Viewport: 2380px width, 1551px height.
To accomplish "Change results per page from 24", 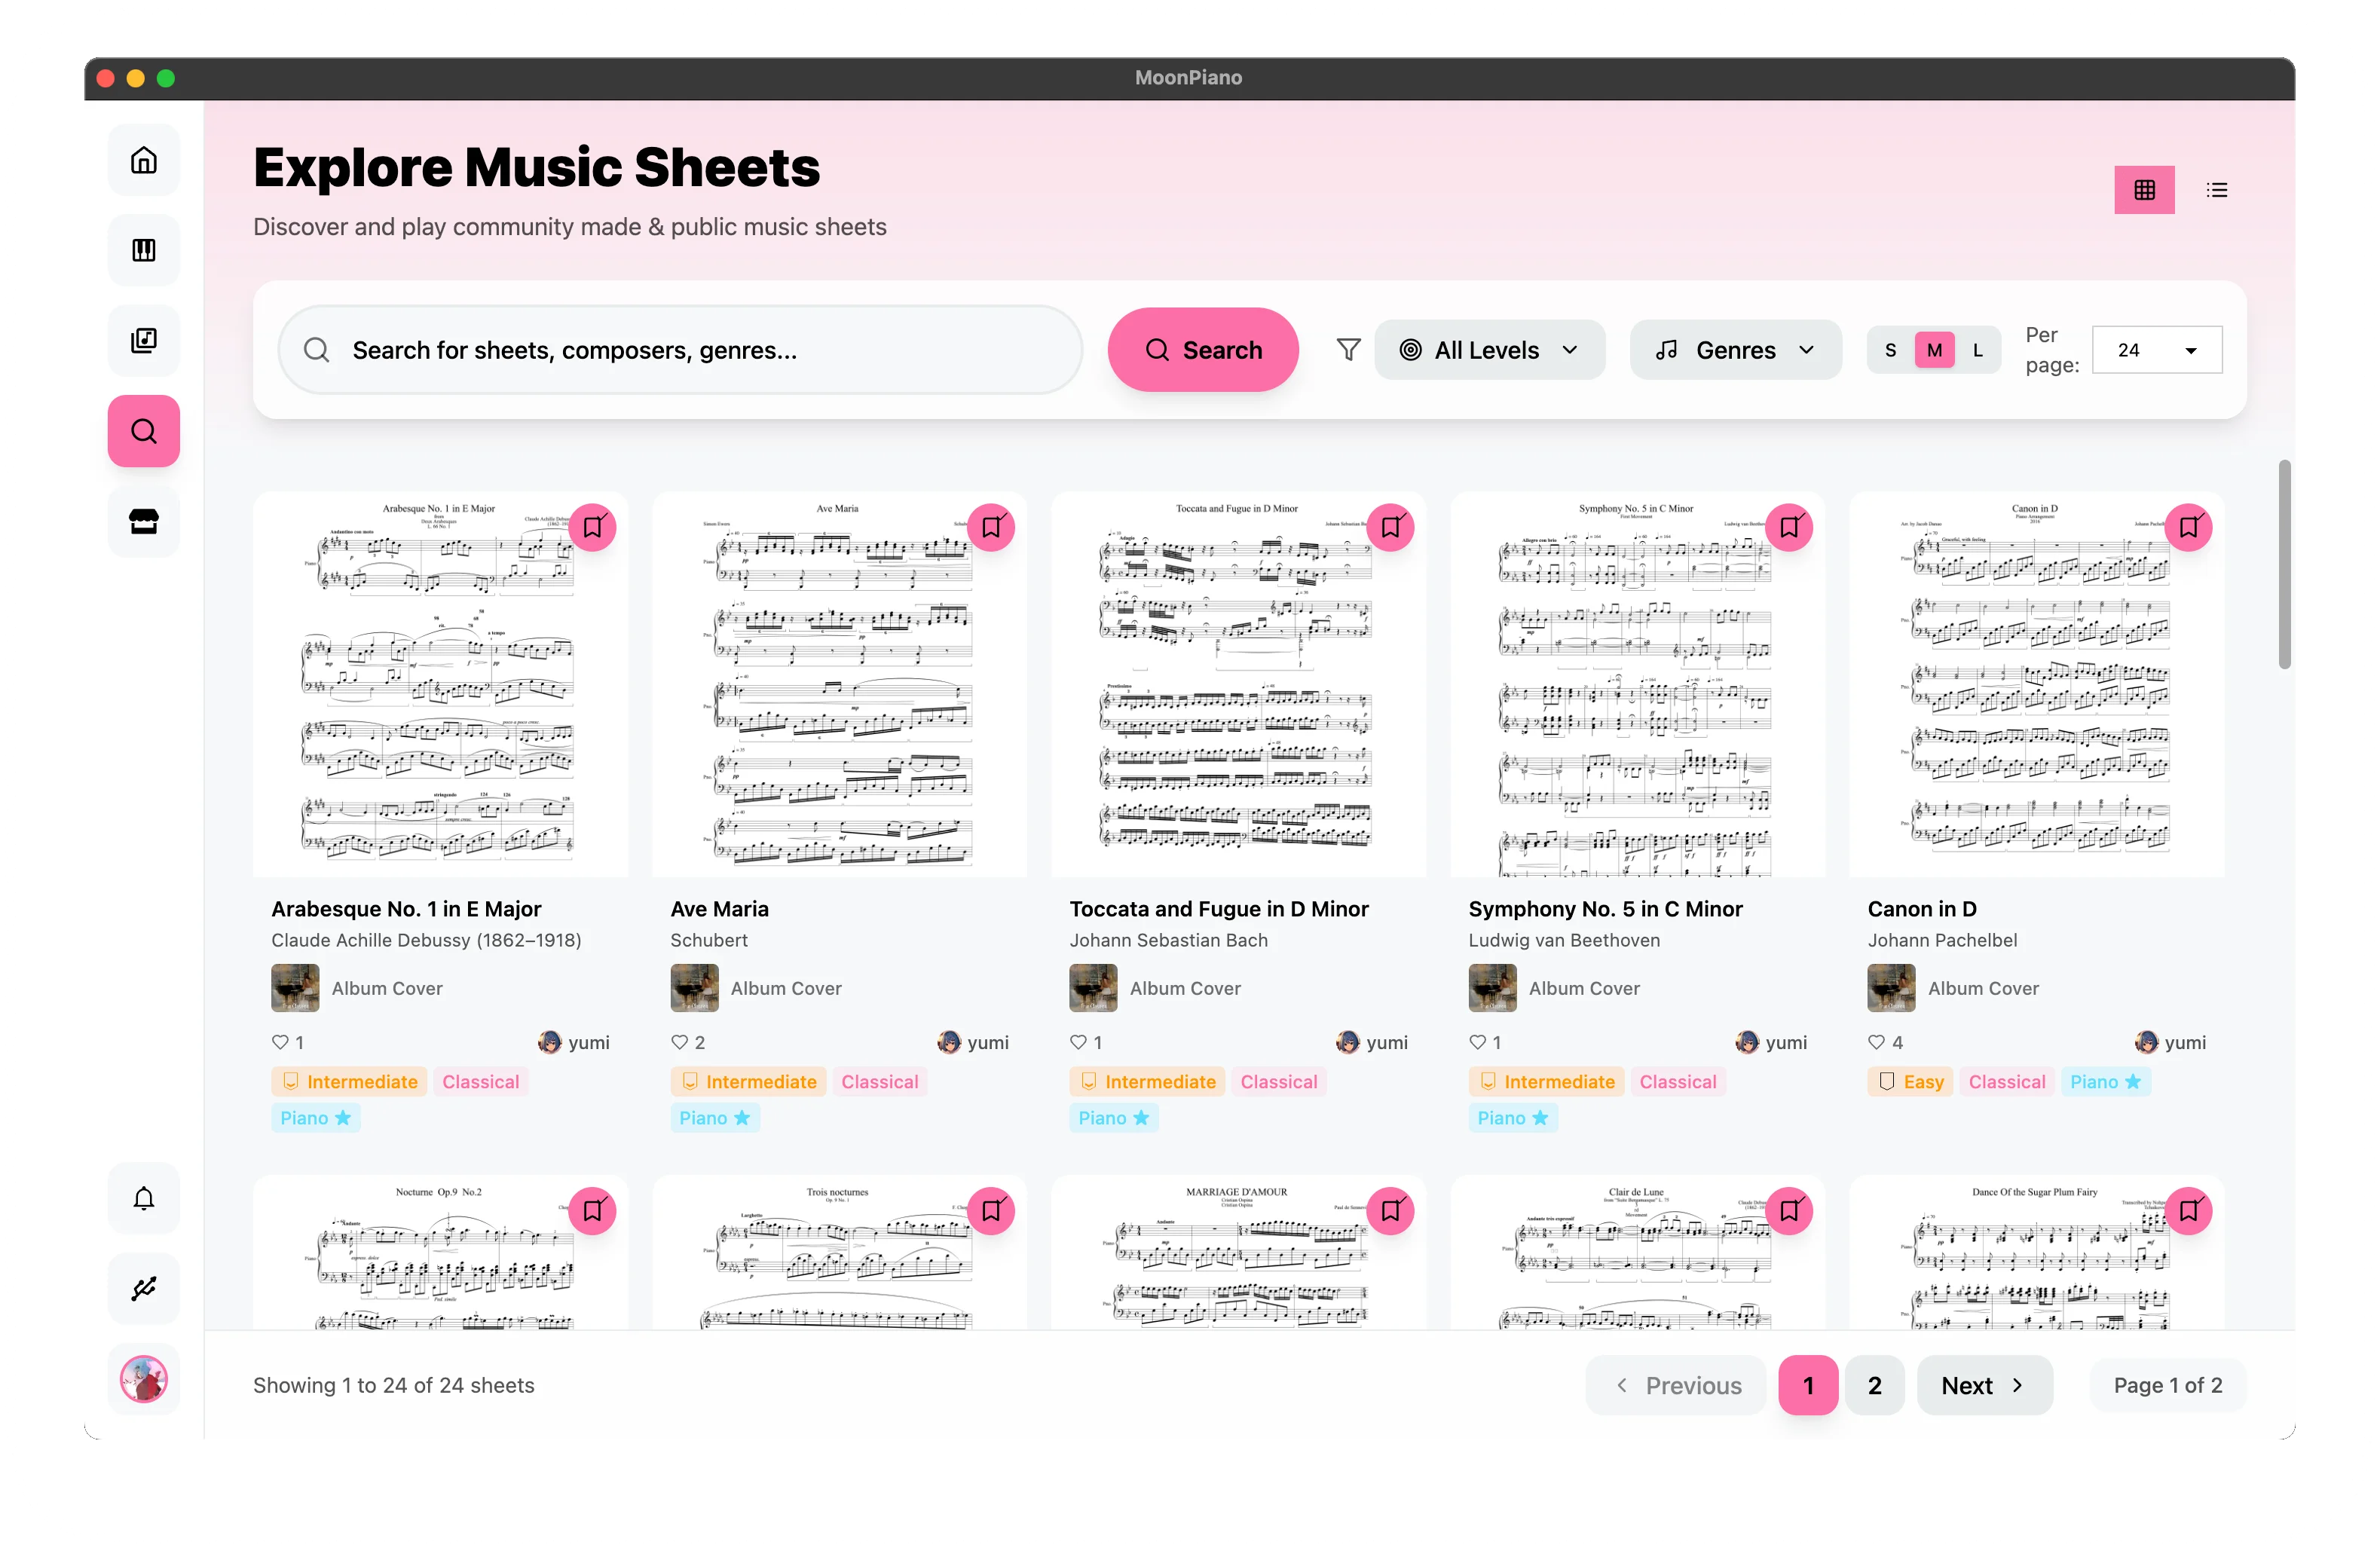I will pyautogui.click(x=2157, y=349).
